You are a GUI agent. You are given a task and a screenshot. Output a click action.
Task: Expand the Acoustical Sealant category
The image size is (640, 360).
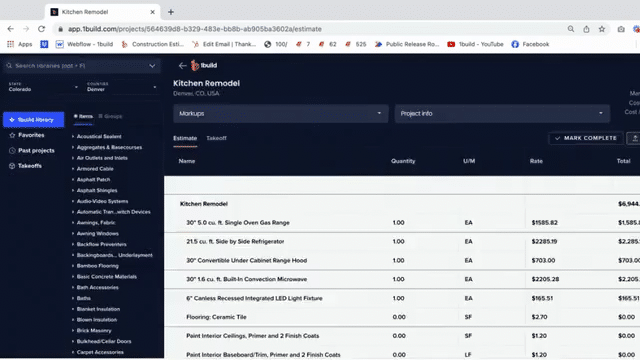coord(97,136)
